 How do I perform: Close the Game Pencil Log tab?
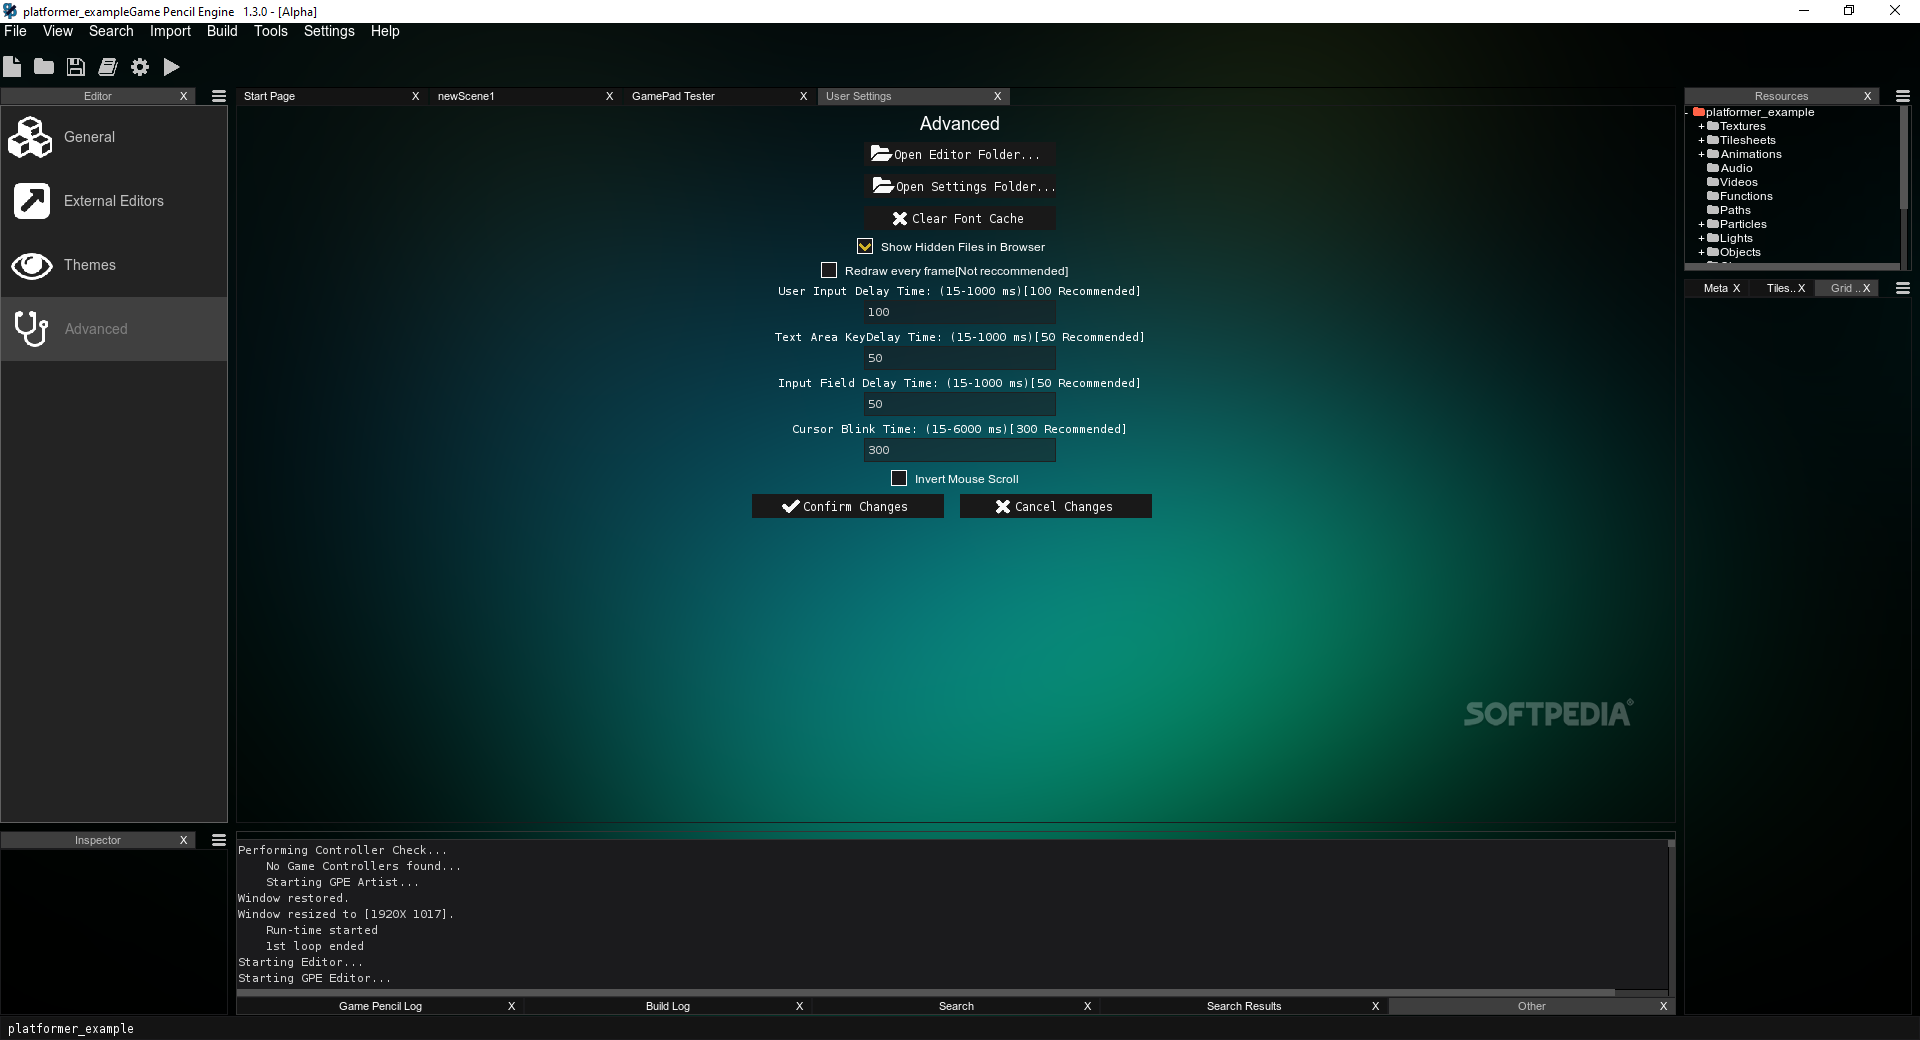tap(512, 1006)
